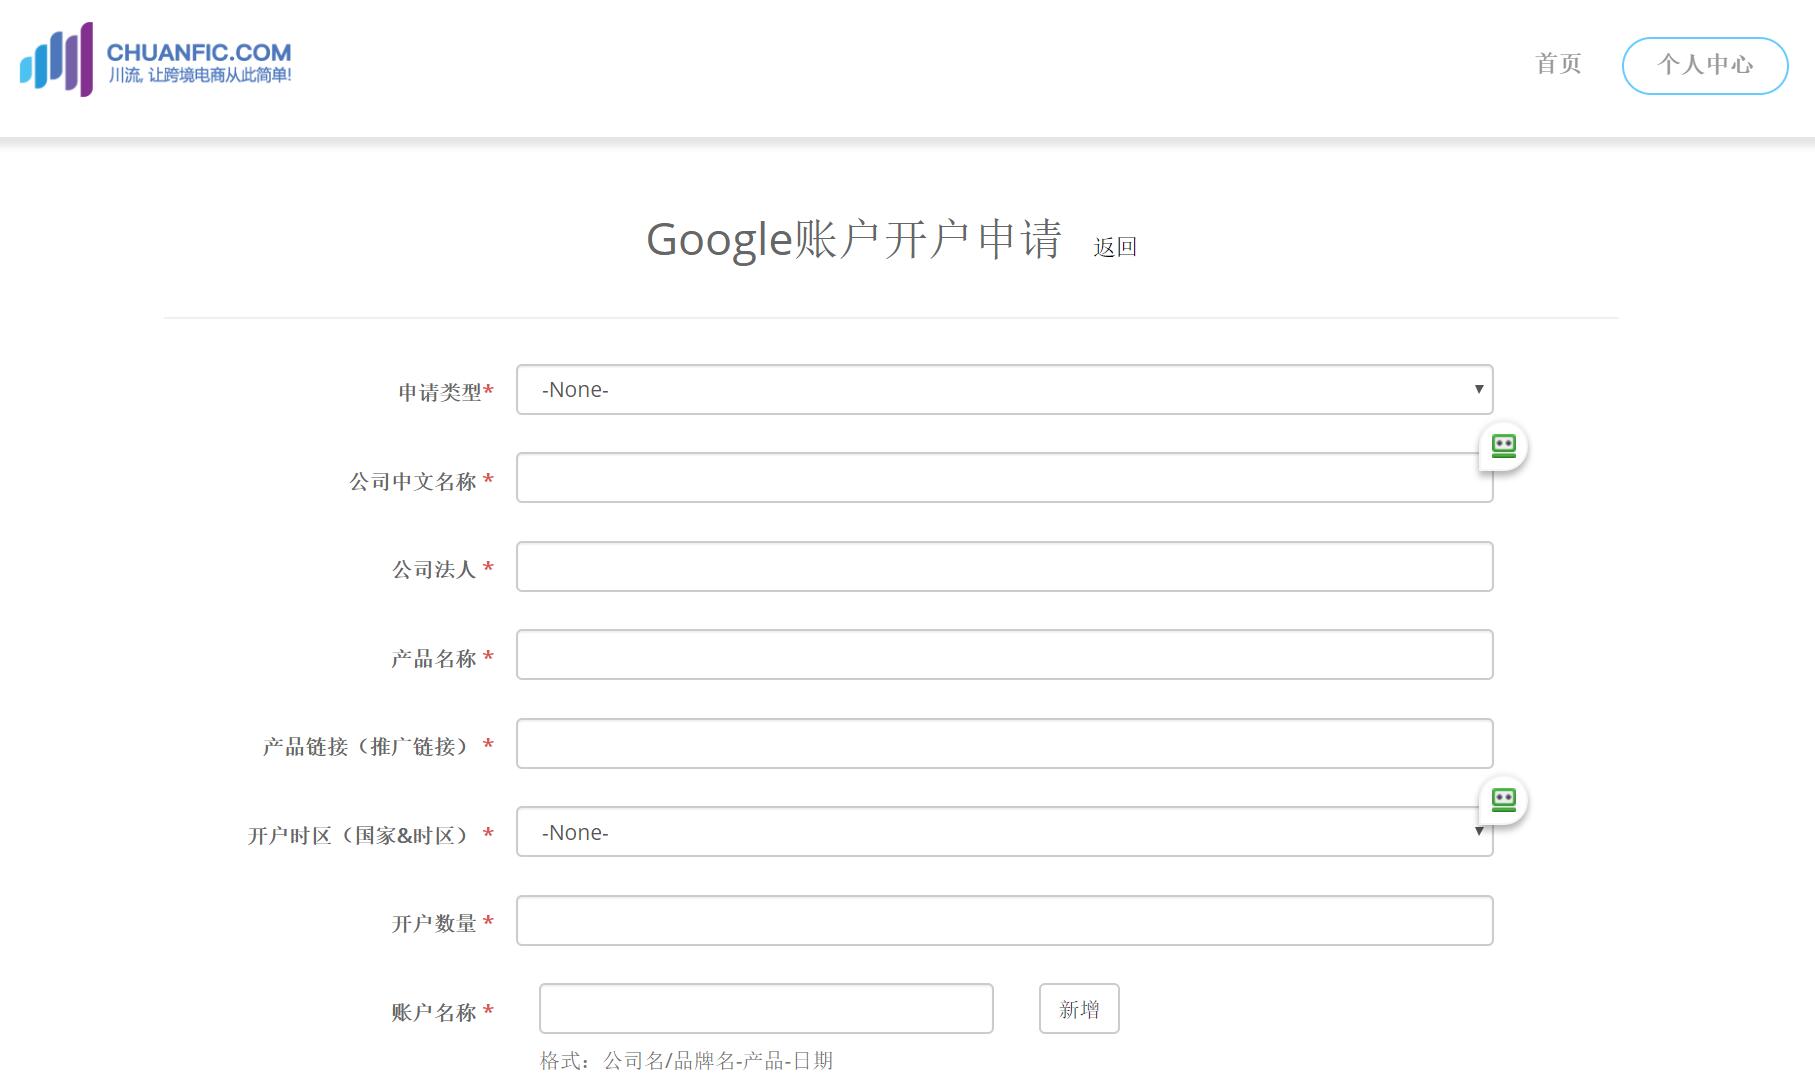Click the 格式：公司名/品牌名-产品-日期 hint text

[686, 1061]
